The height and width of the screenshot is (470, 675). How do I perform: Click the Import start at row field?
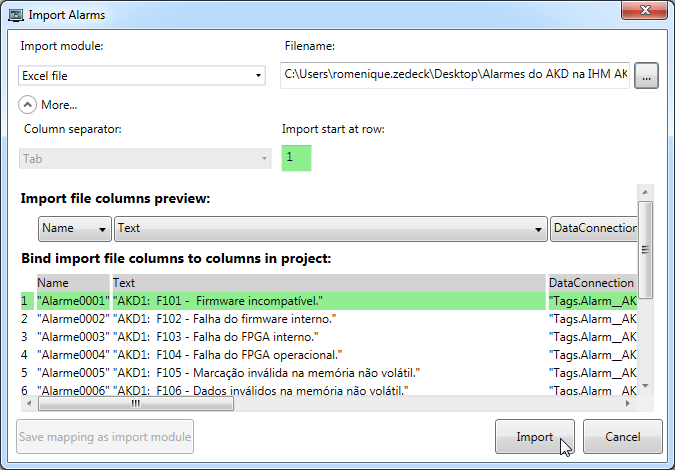(x=296, y=158)
